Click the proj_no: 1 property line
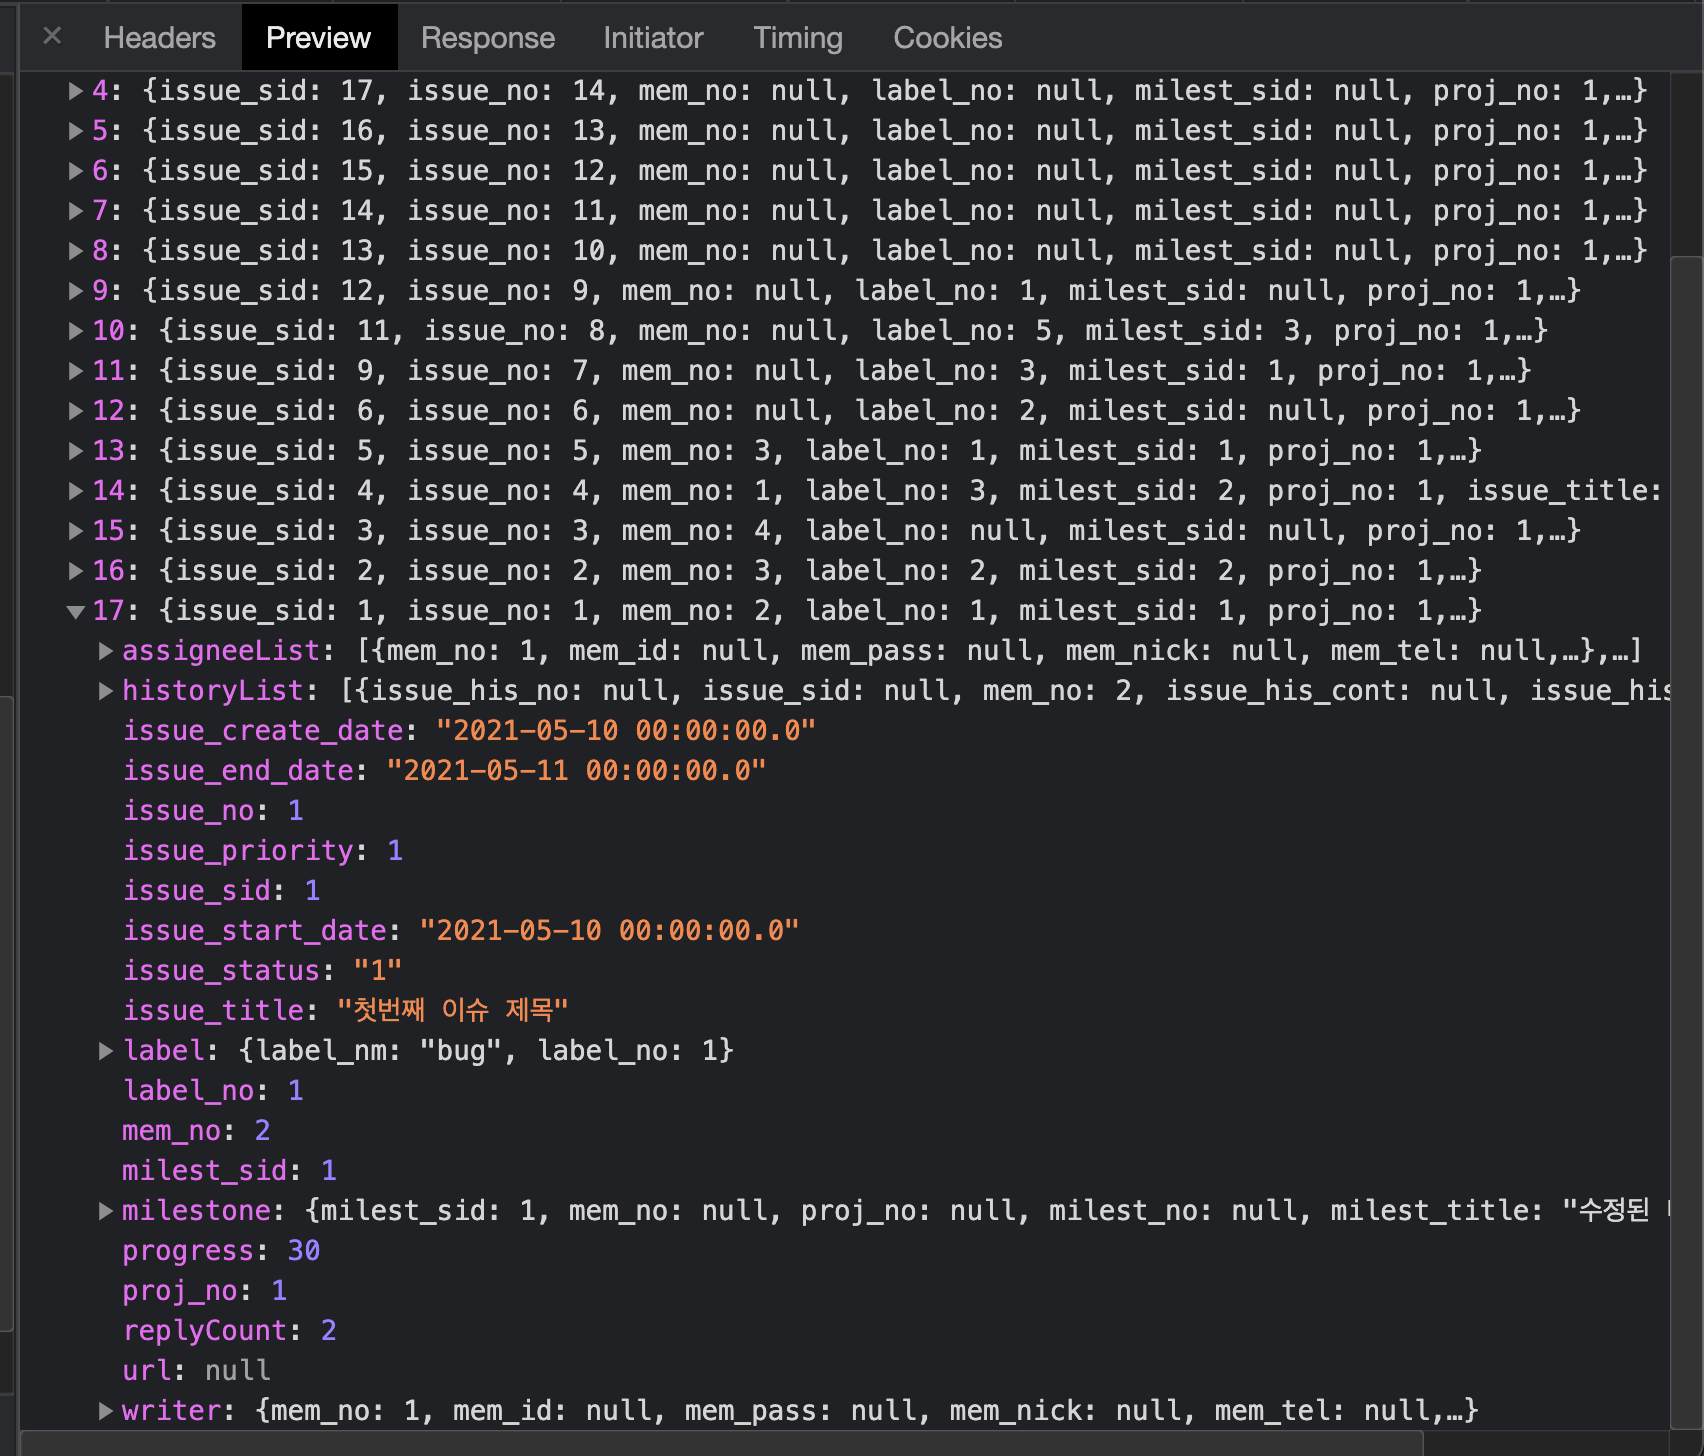The width and height of the screenshot is (1704, 1456). click(204, 1291)
